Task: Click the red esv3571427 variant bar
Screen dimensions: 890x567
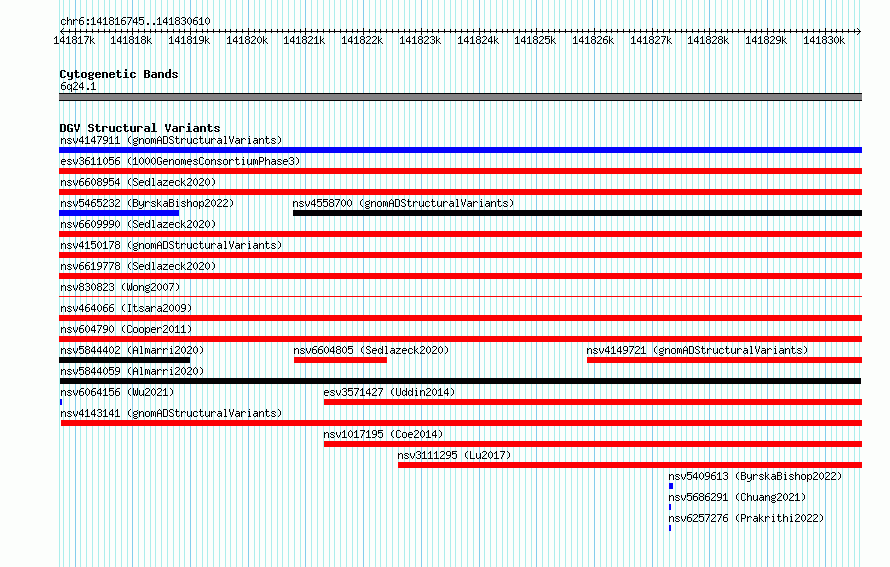Action: tap(593, 402)
